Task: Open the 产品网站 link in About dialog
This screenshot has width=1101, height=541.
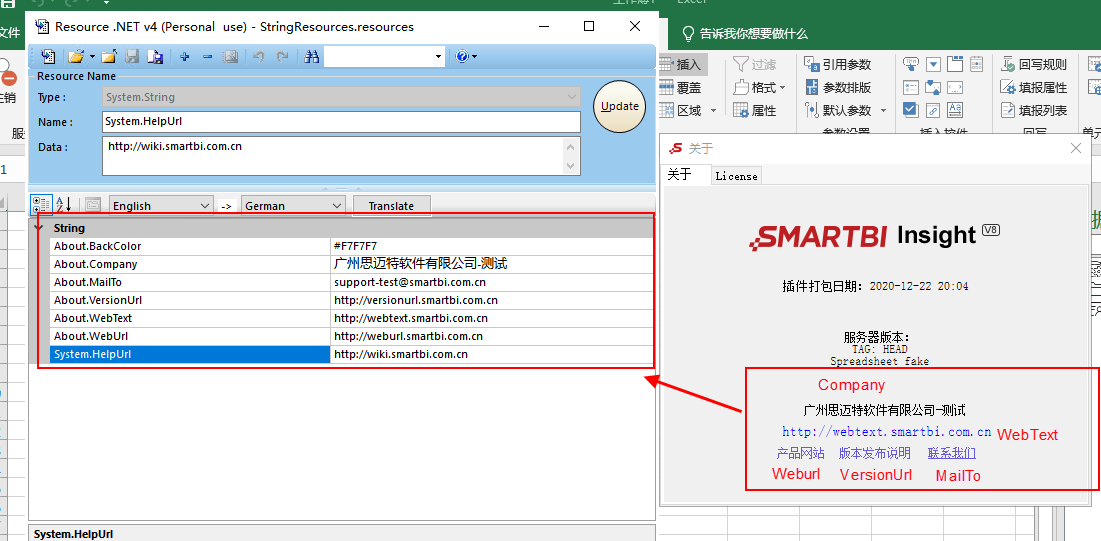Action: click(800, 453)
